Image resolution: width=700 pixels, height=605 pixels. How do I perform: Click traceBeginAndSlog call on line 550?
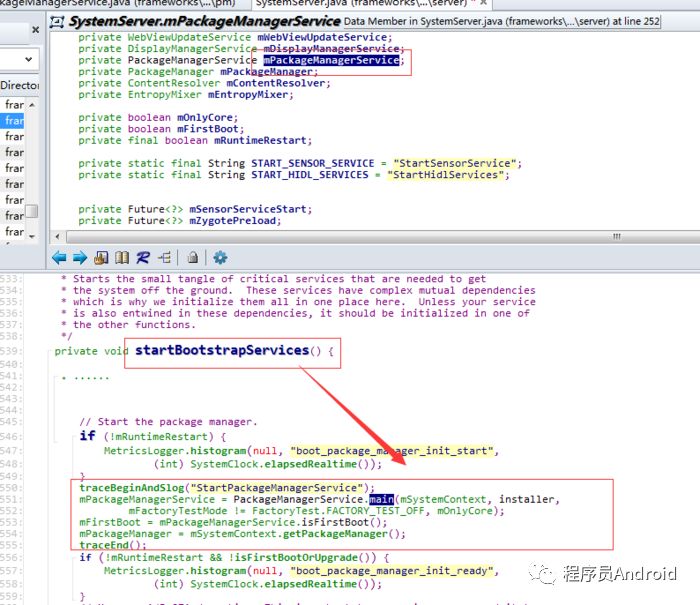tap(132, 488)
